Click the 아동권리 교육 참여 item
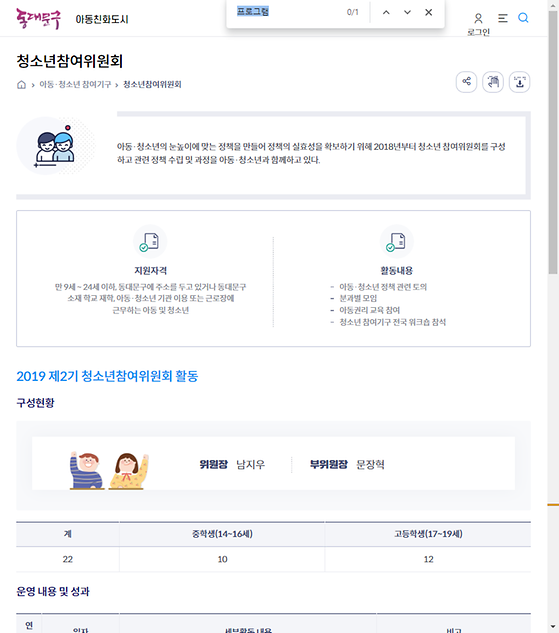 point(369,310)
